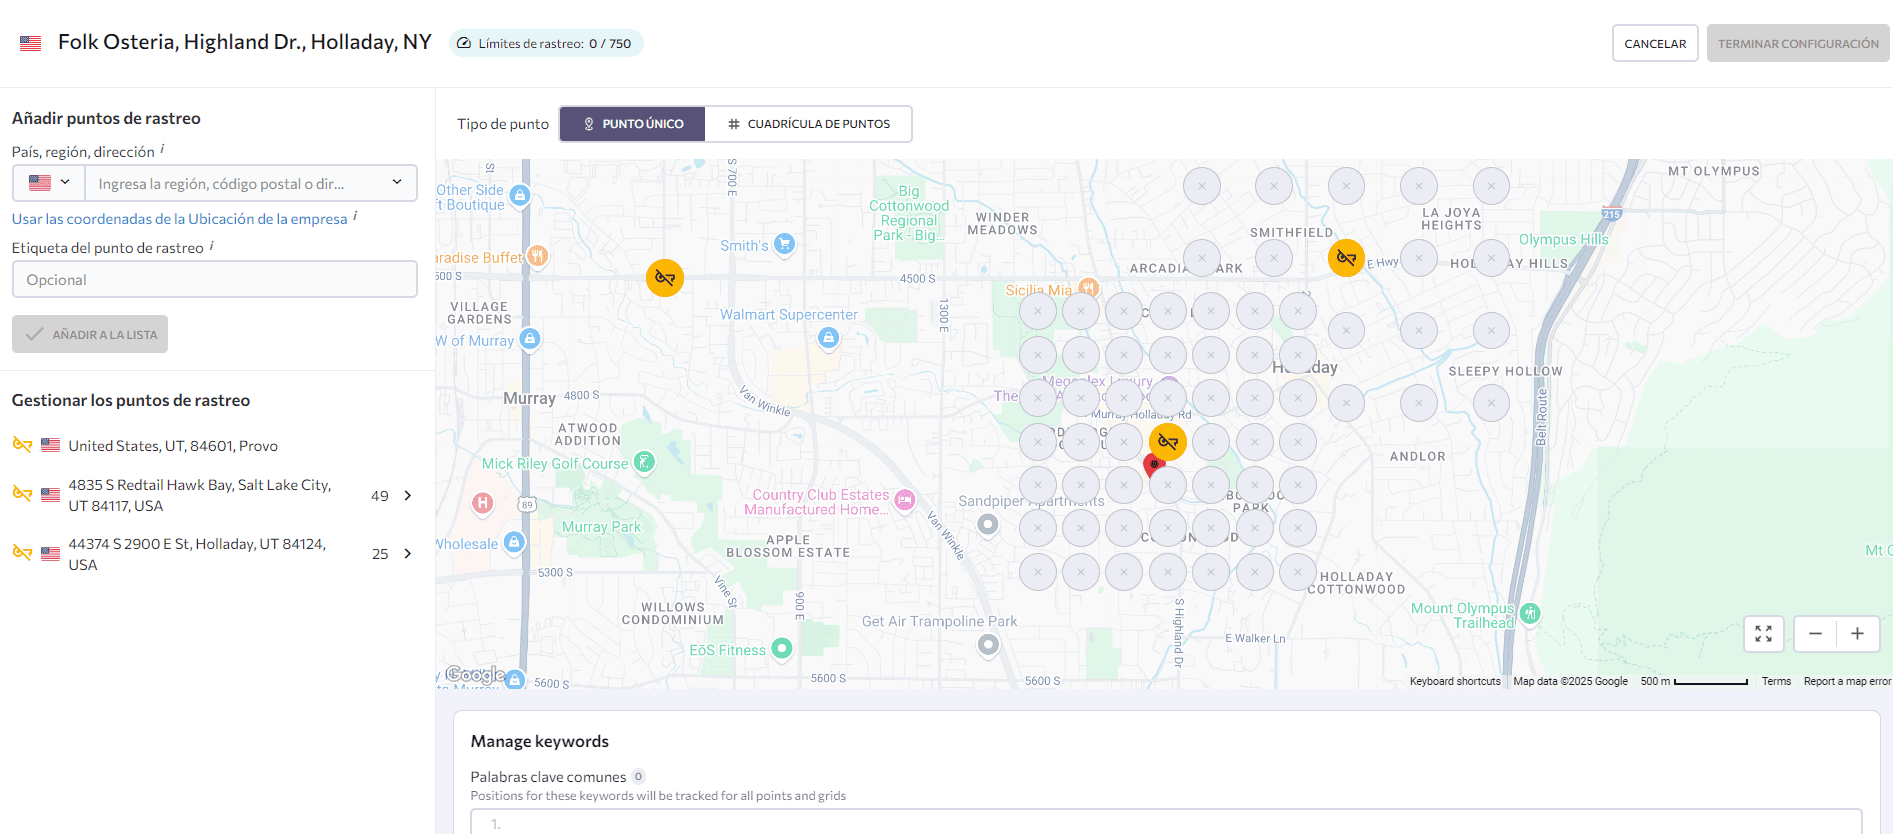Click the US flag icon in header
The width and height of the screenshot is (1893, 834).
tap(31, 43)
